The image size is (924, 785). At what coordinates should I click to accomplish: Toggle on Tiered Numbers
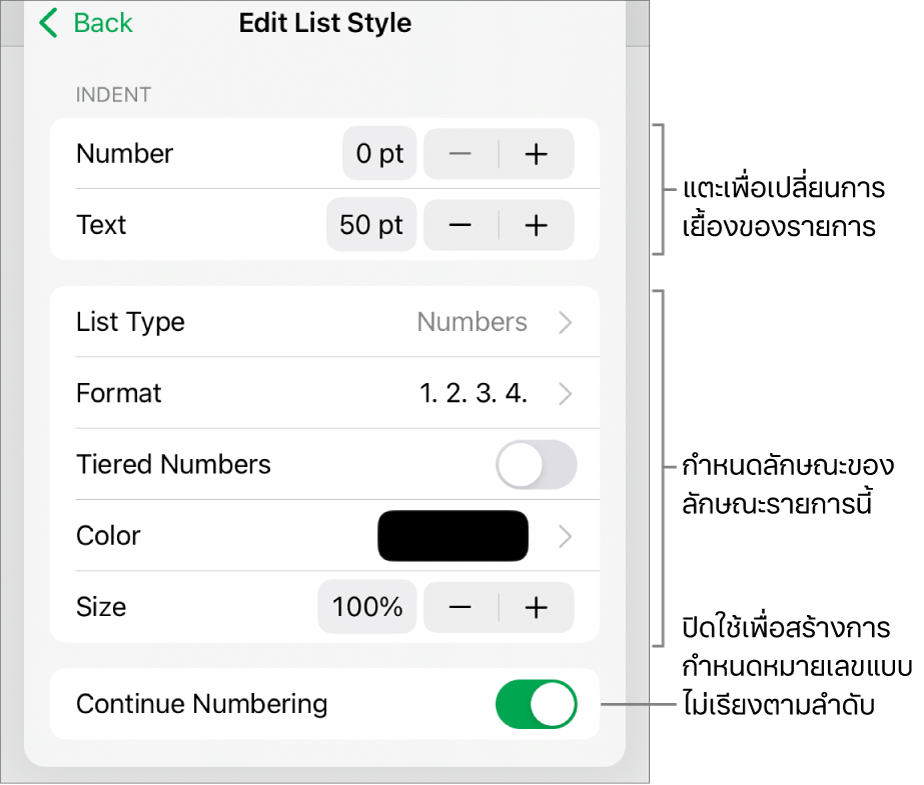click(536, 464)
